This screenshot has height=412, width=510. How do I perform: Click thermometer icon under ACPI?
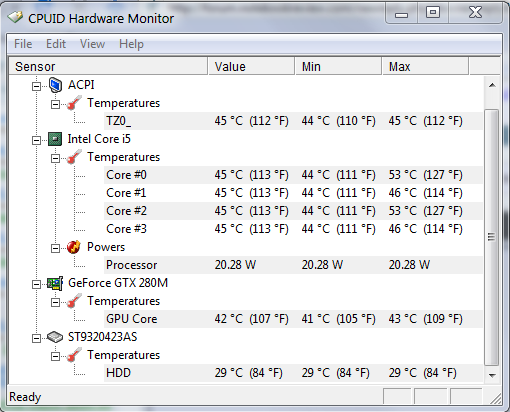click(x=74, y=103)
